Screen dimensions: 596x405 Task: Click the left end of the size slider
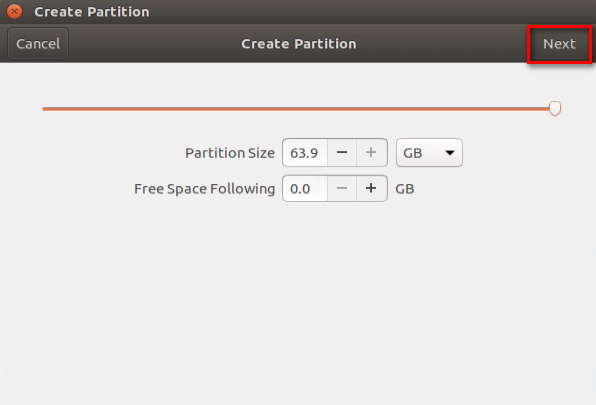(44, 109)
